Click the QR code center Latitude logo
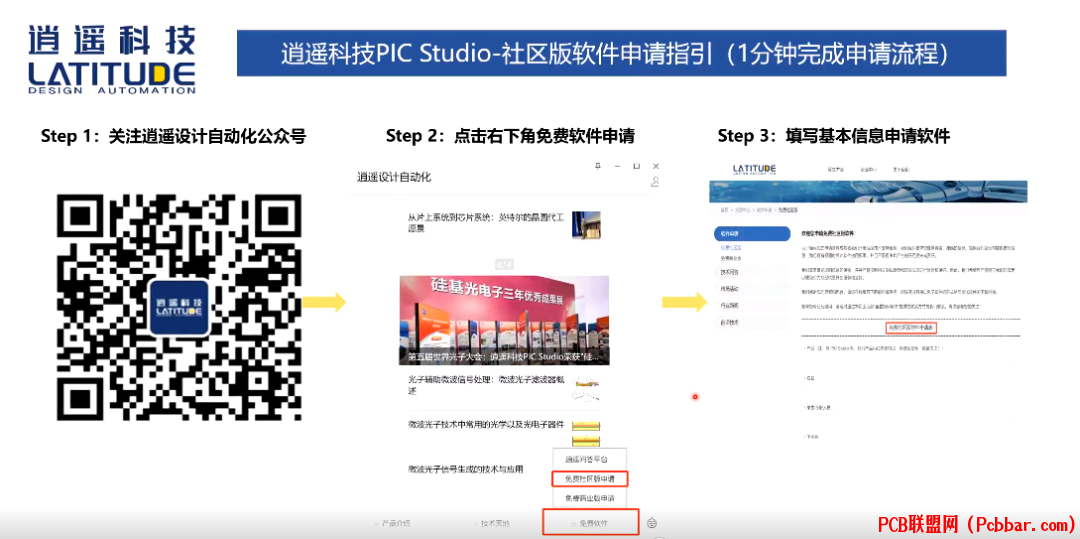 [x=179, y=307]
